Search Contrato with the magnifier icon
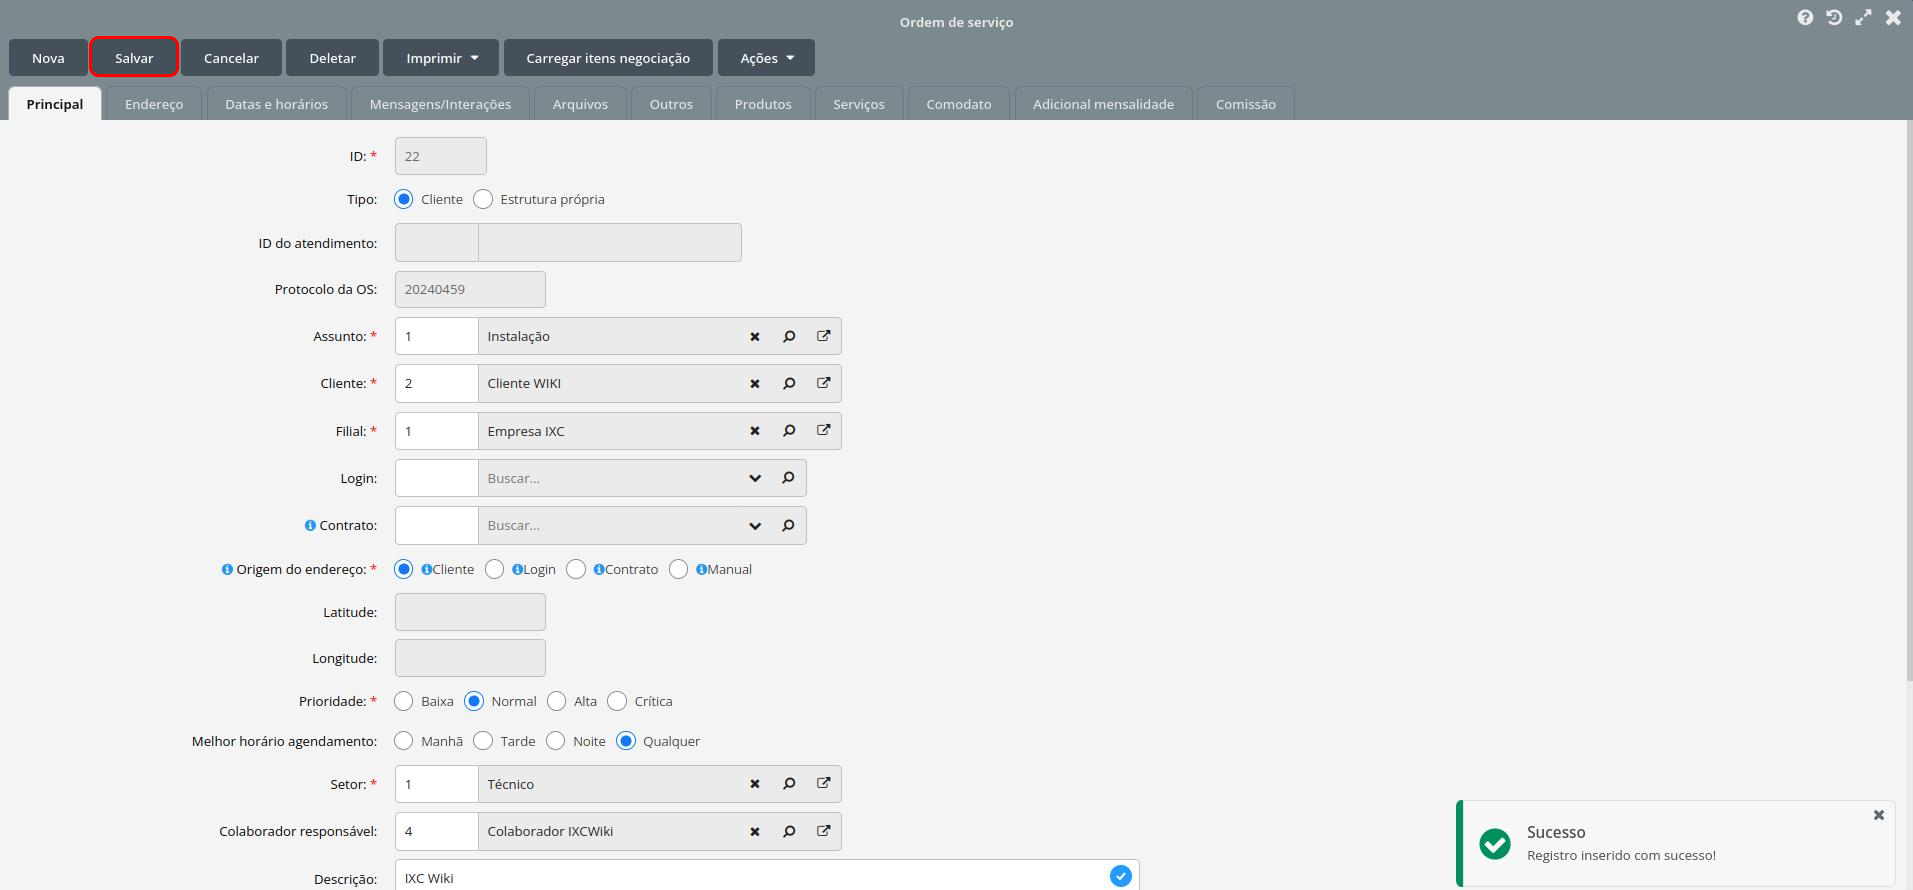 pyautogui.click(x=788, y=525)
